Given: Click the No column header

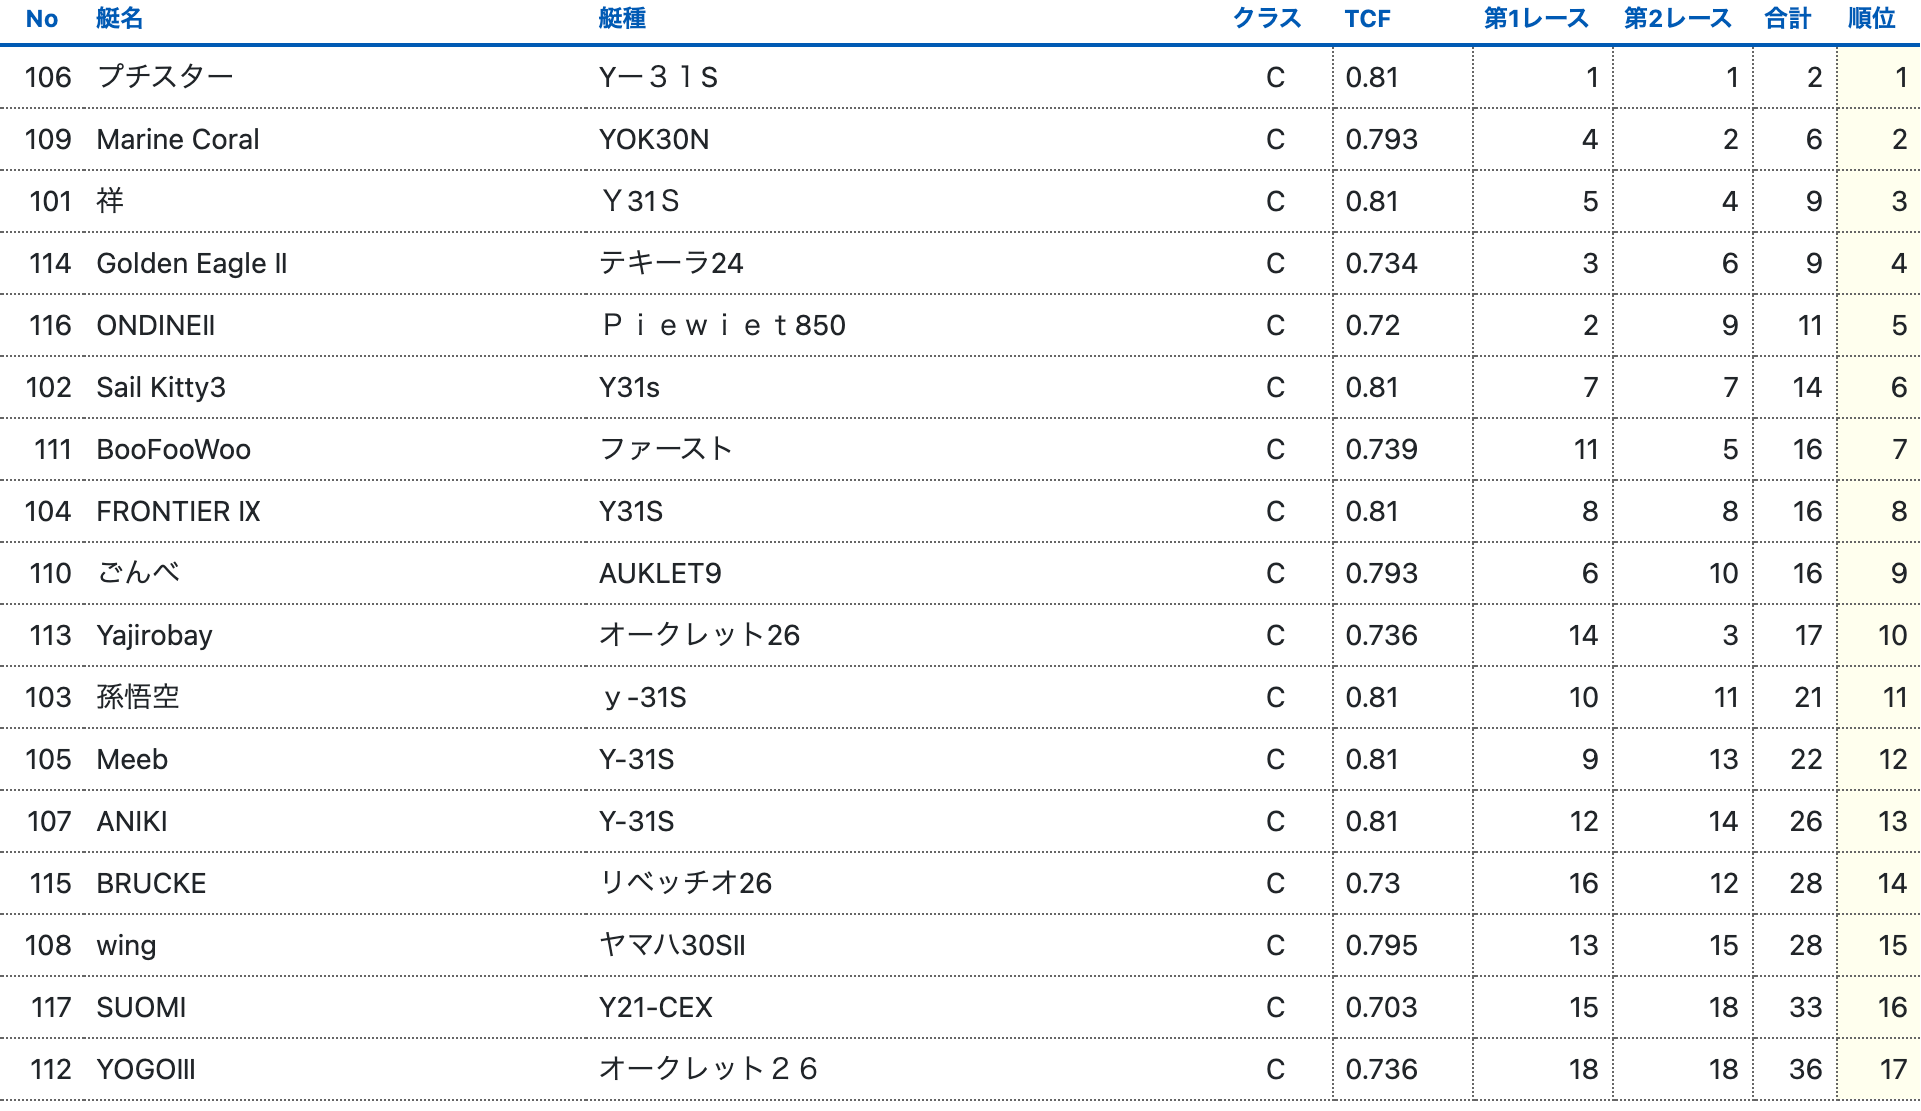Looking at the screenshot, I should coord(42,19).
